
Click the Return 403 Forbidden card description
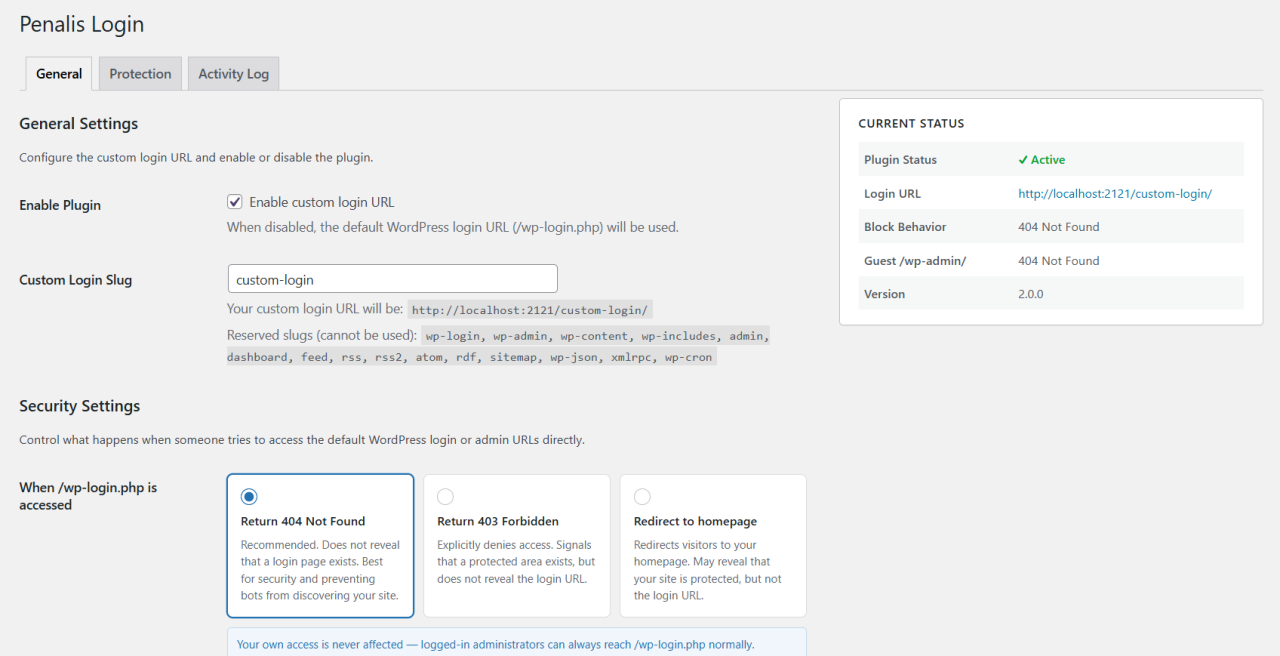pyautogui.click(x=516, y=562)
